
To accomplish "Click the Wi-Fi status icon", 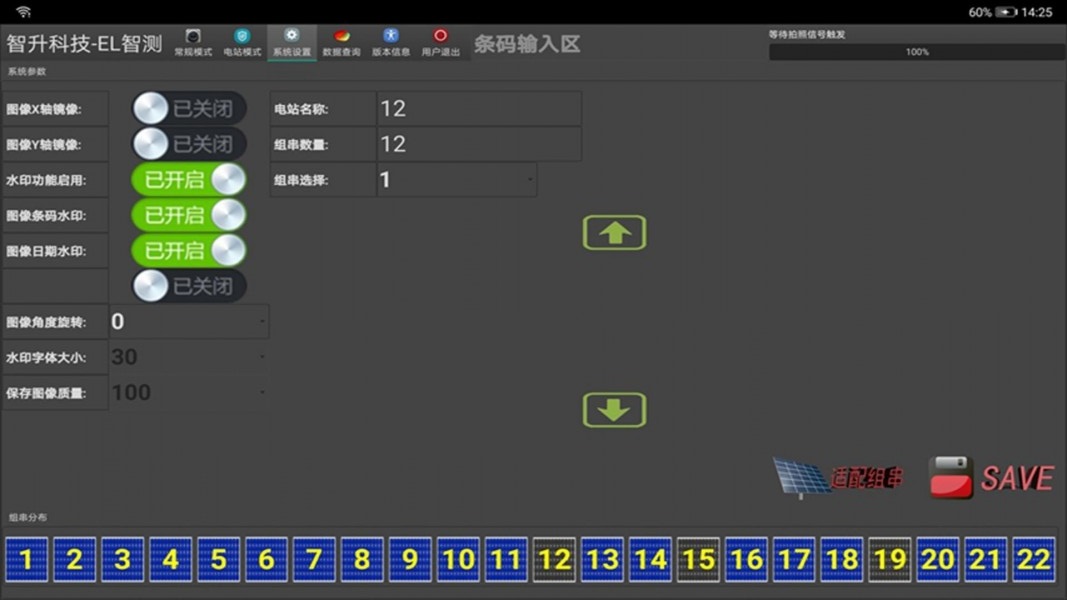I will click(24, 12).
